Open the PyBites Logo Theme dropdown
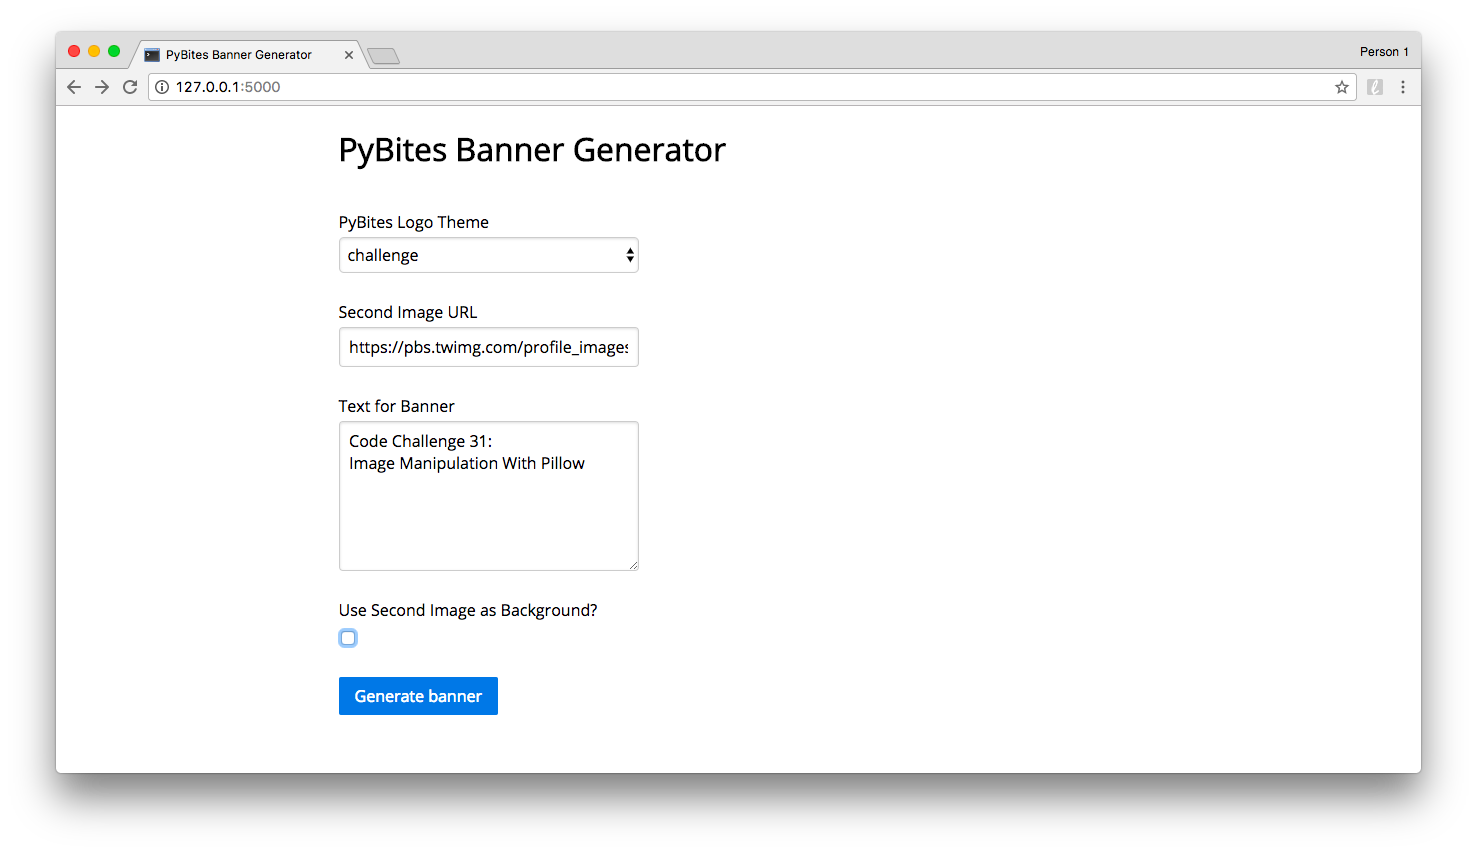The width and height of the screenshot is (1477, 853). pyautogui.click(x=489, y=255)
